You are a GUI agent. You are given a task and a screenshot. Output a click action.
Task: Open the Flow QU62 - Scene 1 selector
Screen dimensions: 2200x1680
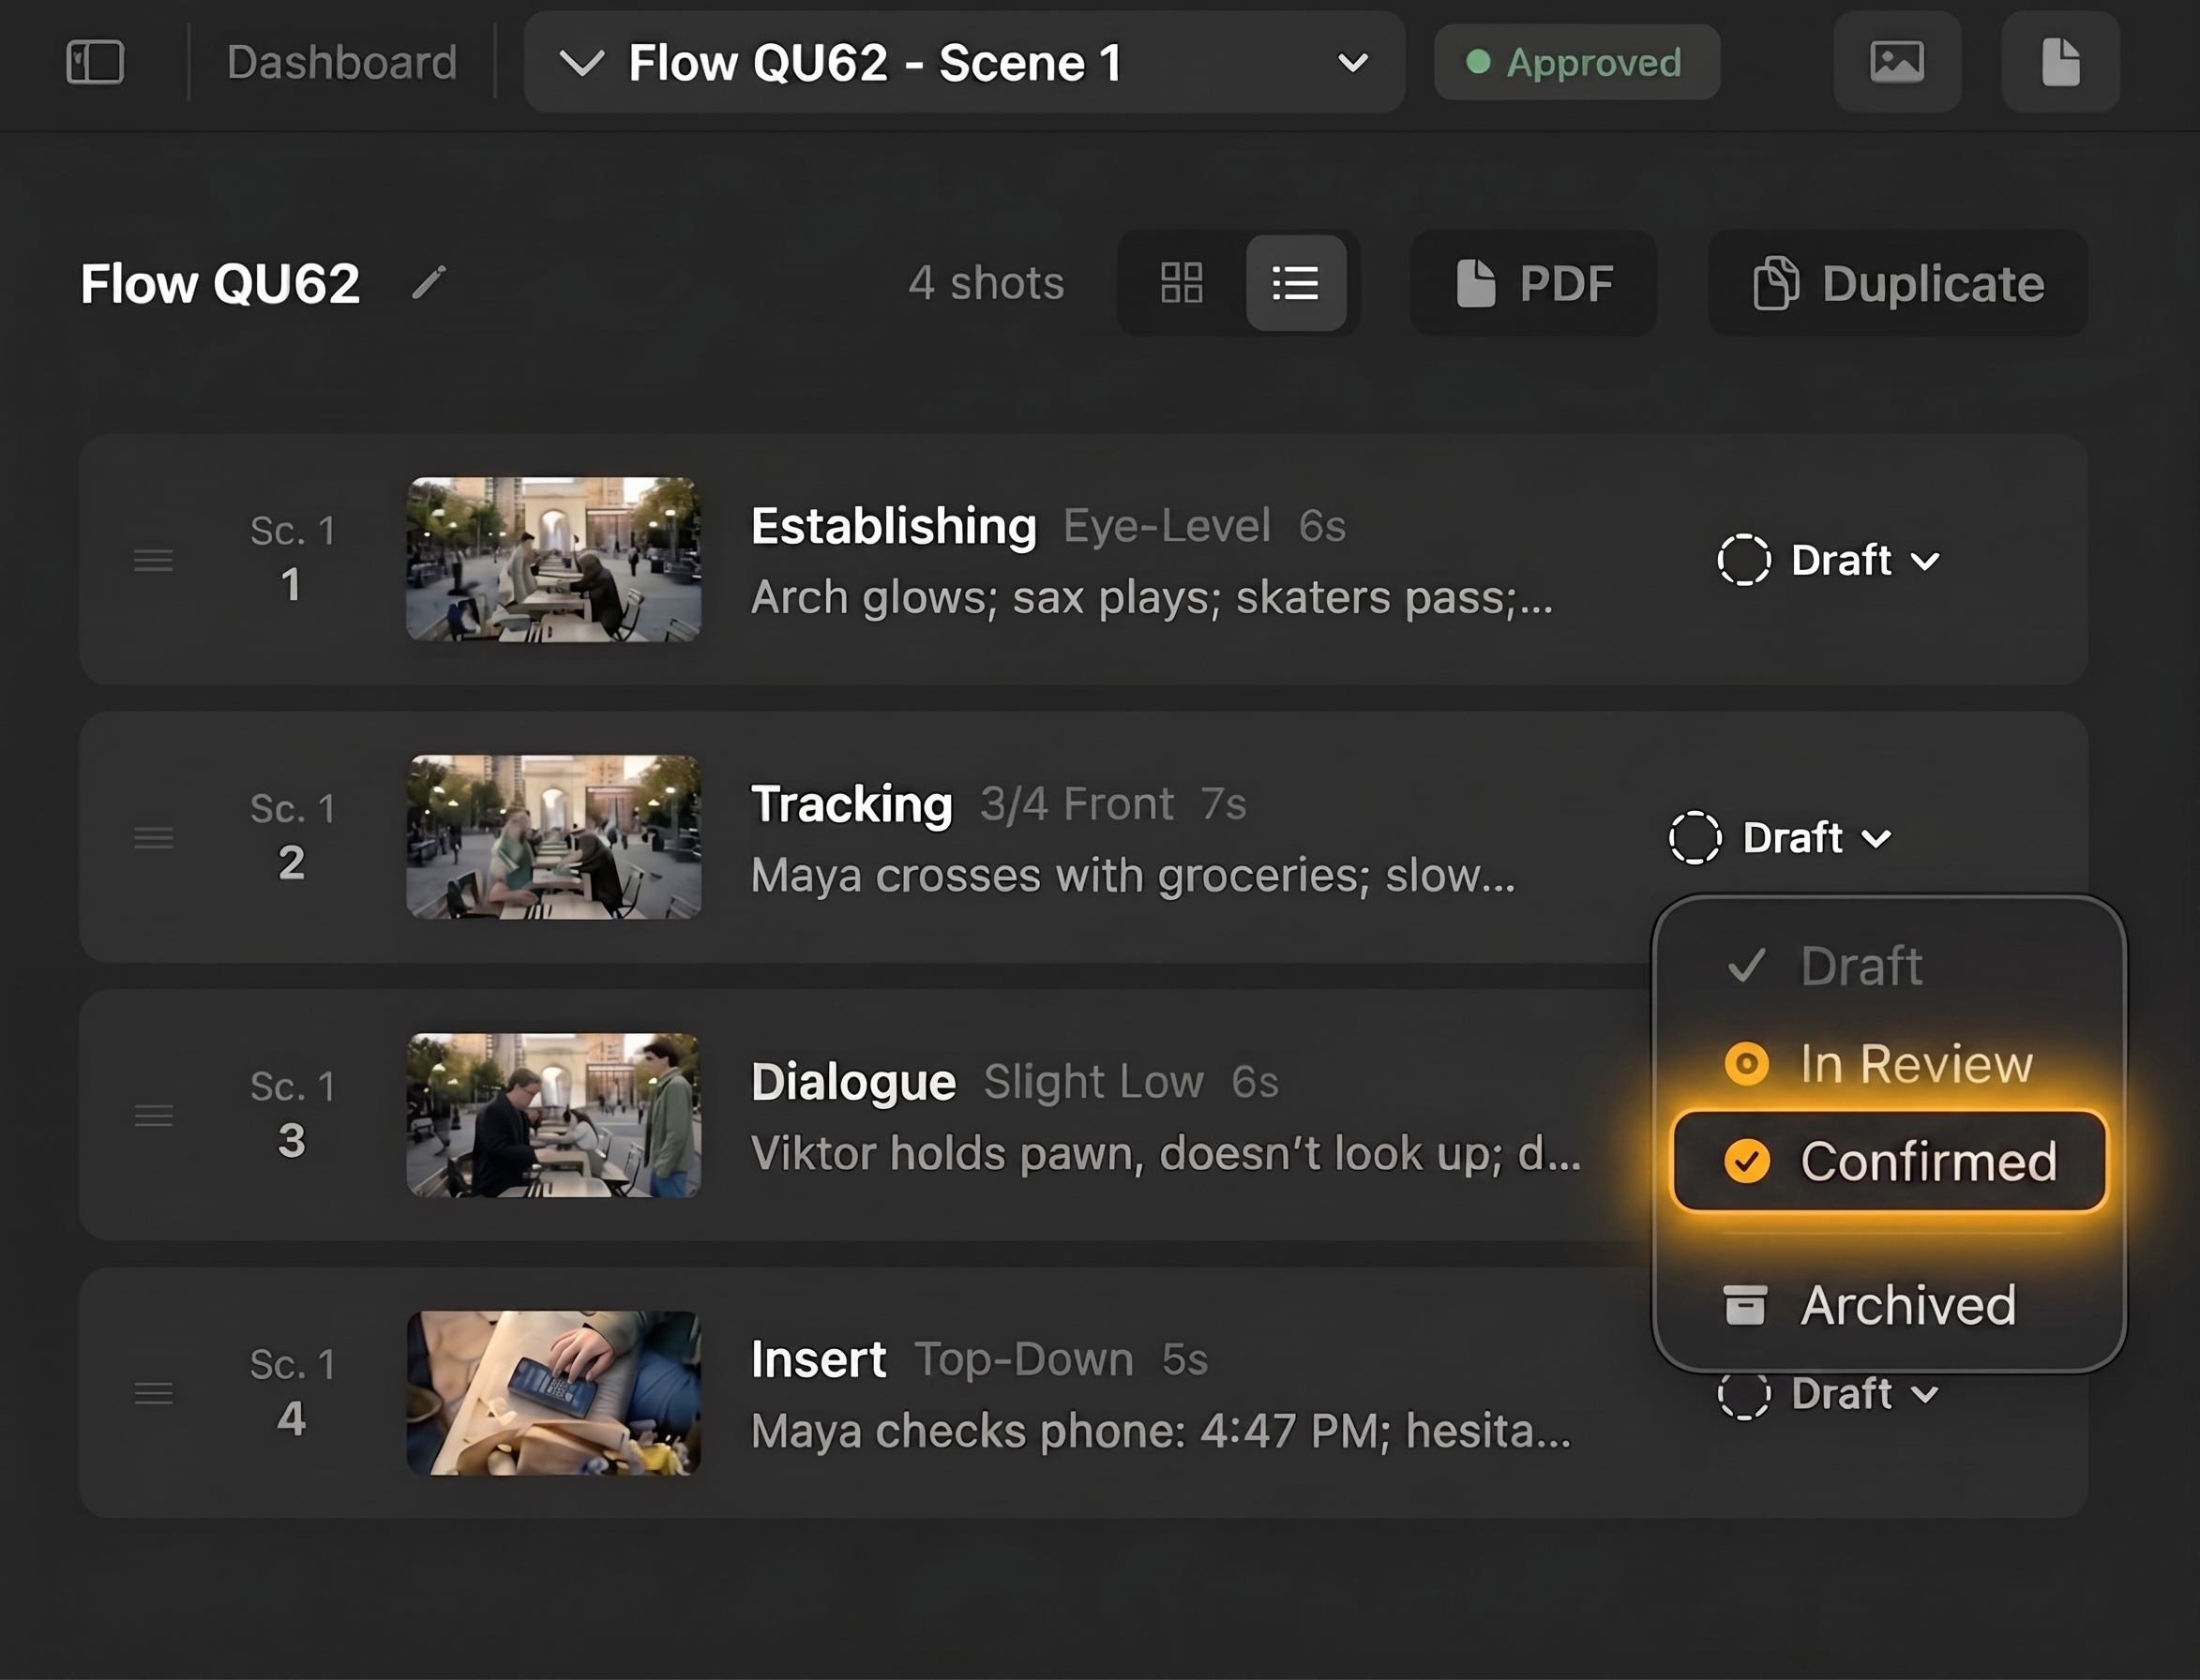(964, 62)
